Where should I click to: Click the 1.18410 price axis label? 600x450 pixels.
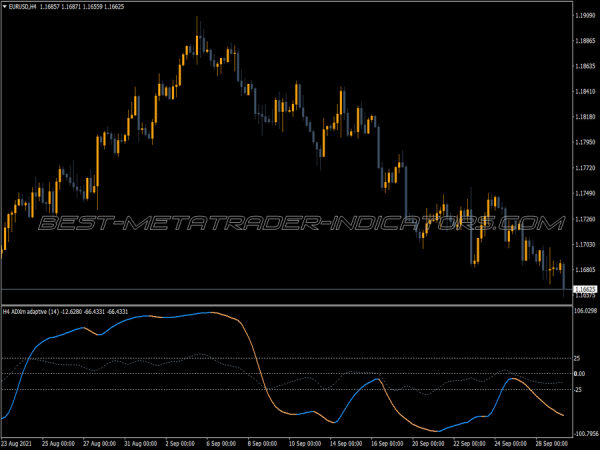tap(585, 91)
